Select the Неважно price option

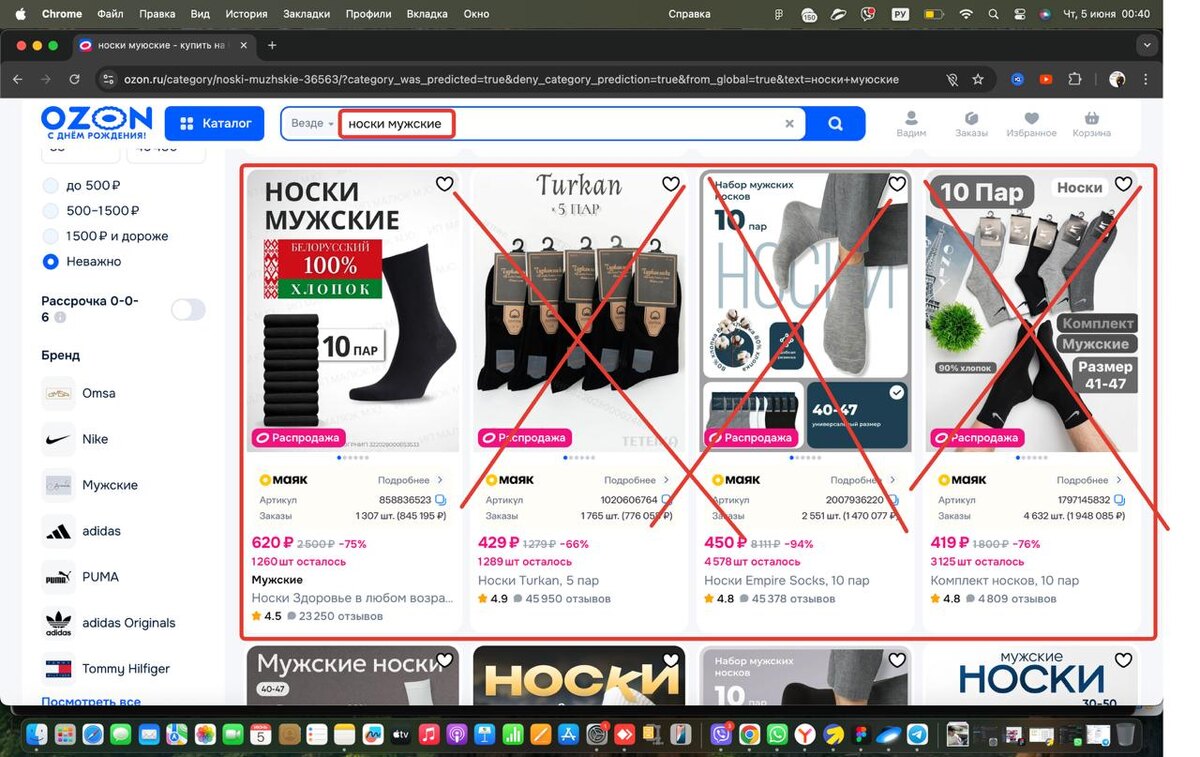(x=82, y=261)
